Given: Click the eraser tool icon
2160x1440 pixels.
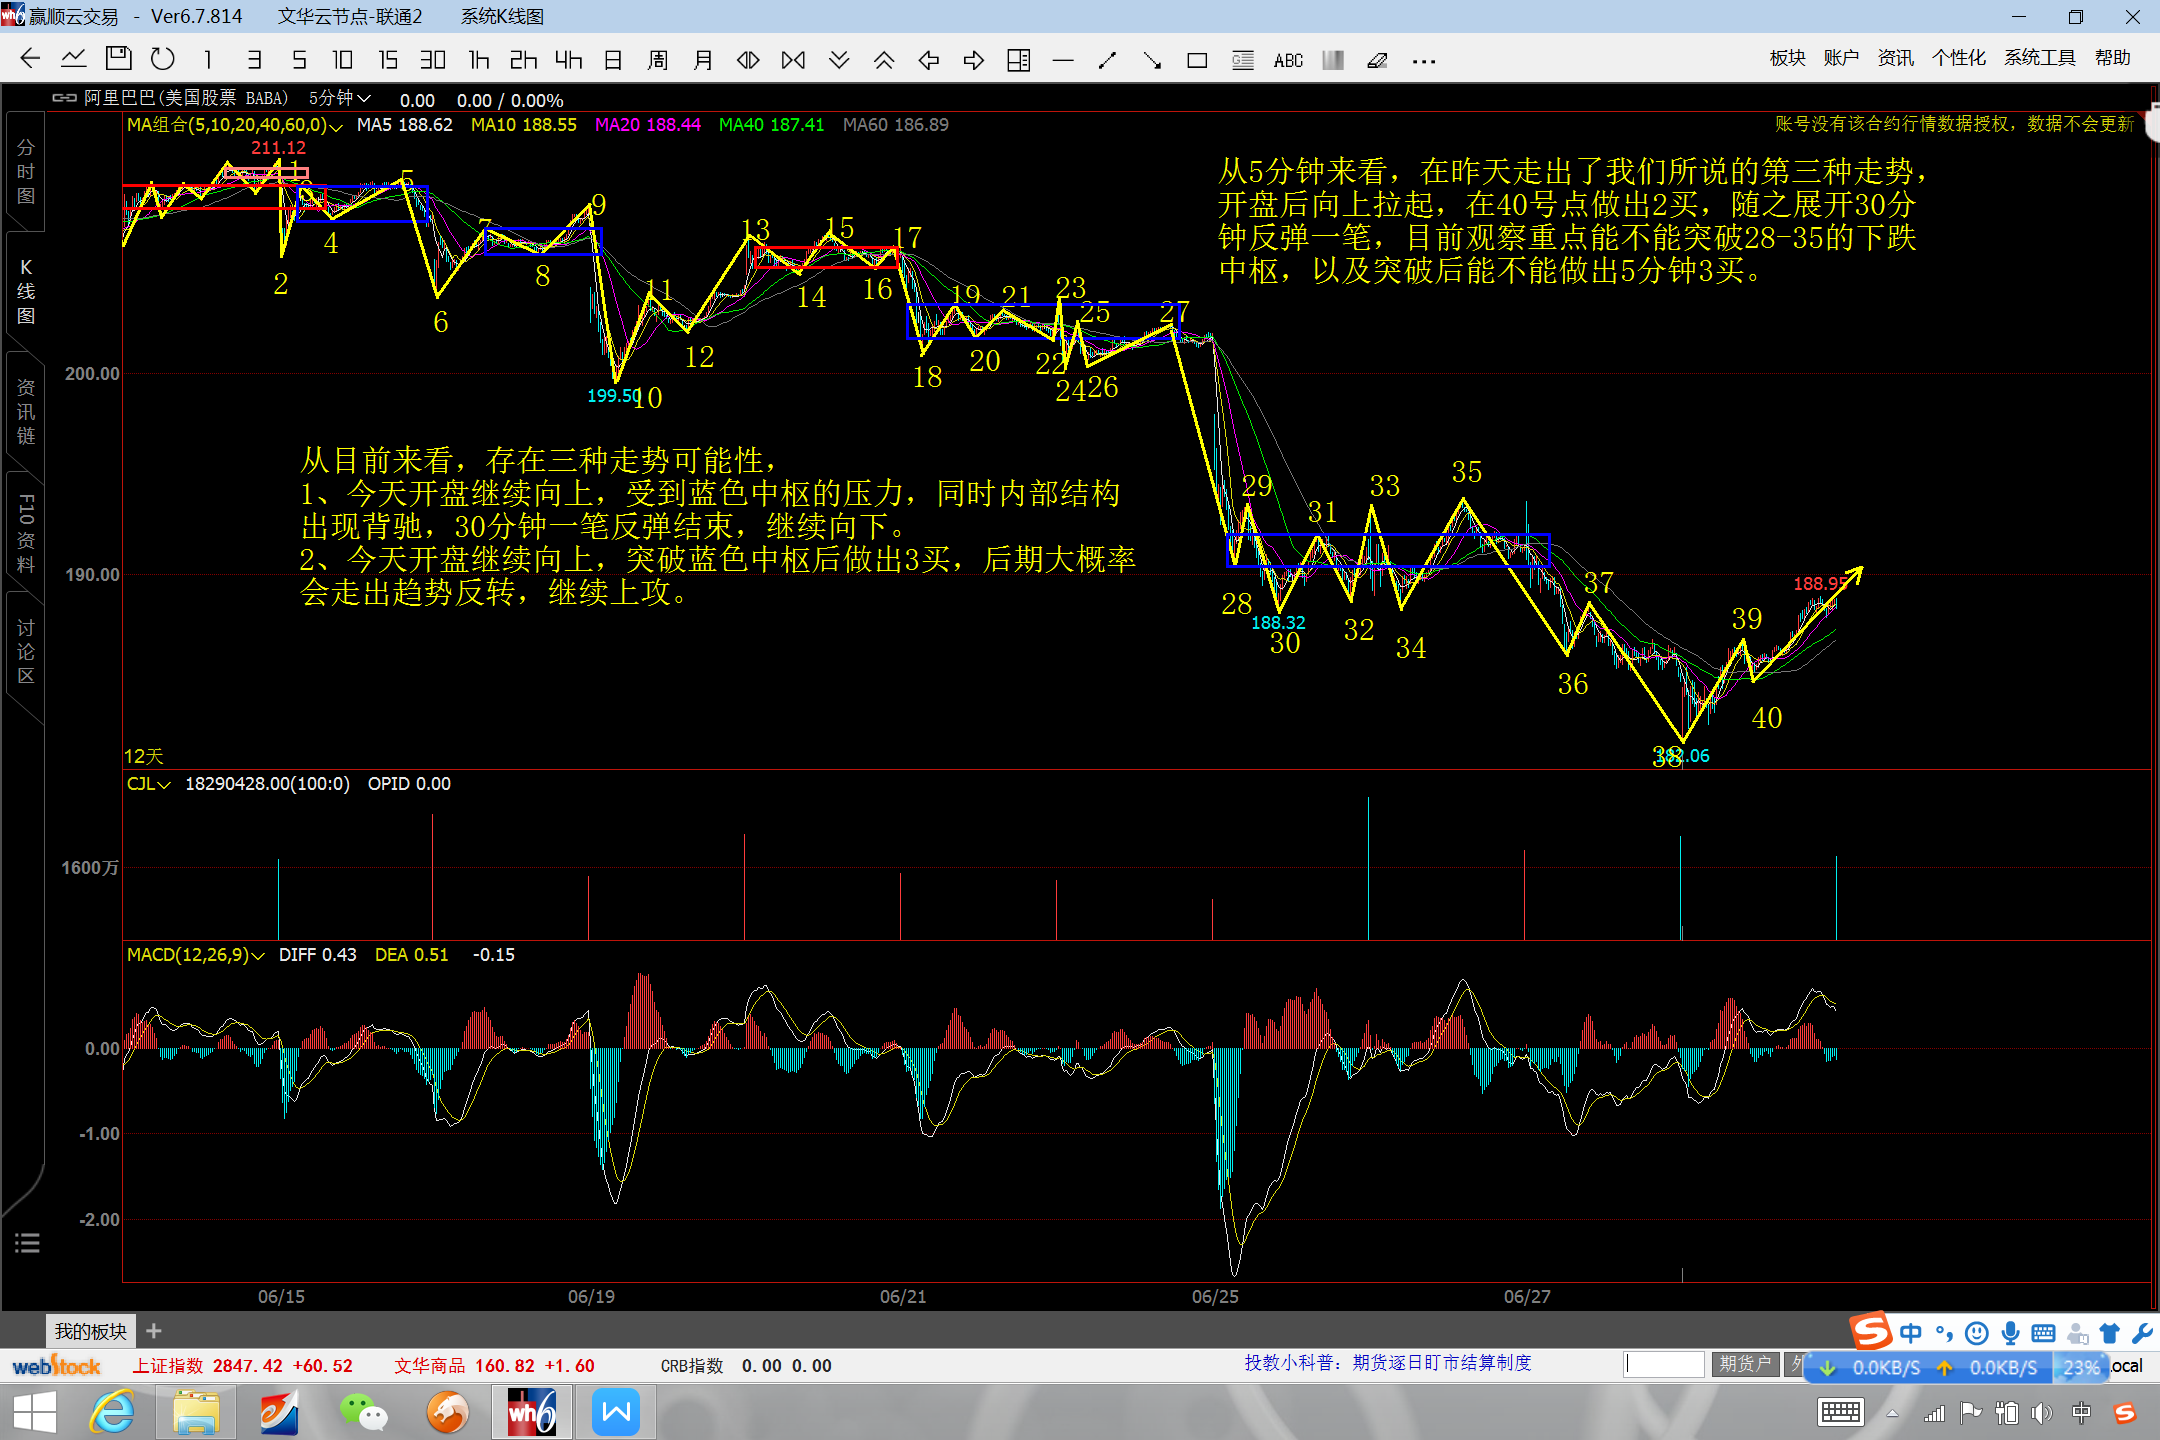Looking at the screenshot, I should tap(1377, 61).
